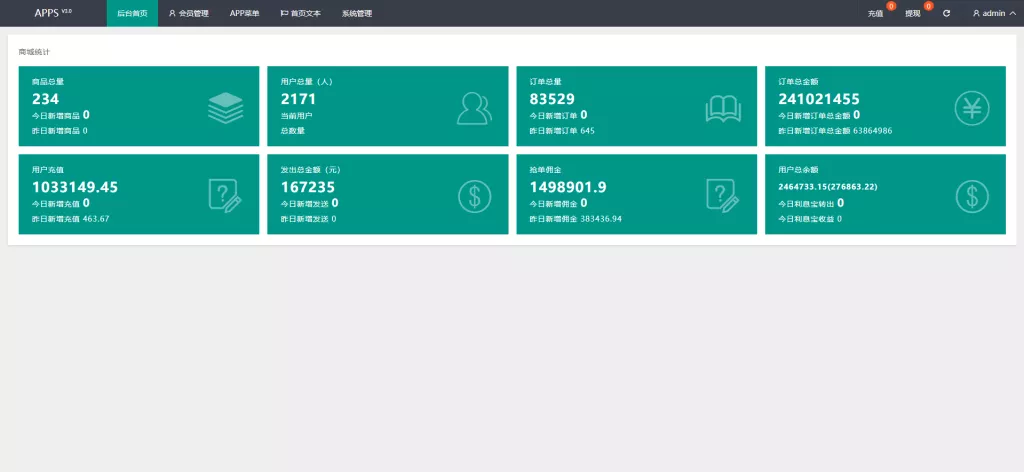Viewport: 1024px width, 472px height.
Task: Click the stacked layers icon in 商品总量 card
Action: [x=225, y=107]
